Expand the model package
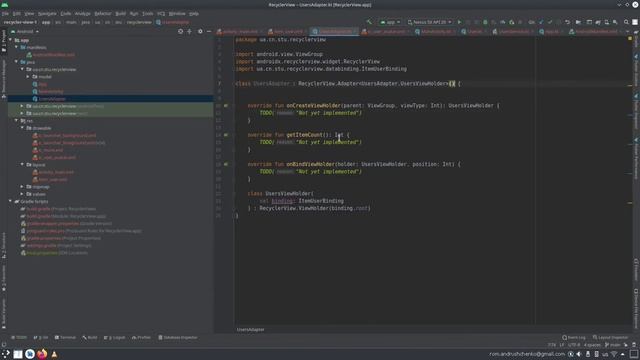Image resolution: width=640 pixels, height=360 pixels. click(28, 77)
